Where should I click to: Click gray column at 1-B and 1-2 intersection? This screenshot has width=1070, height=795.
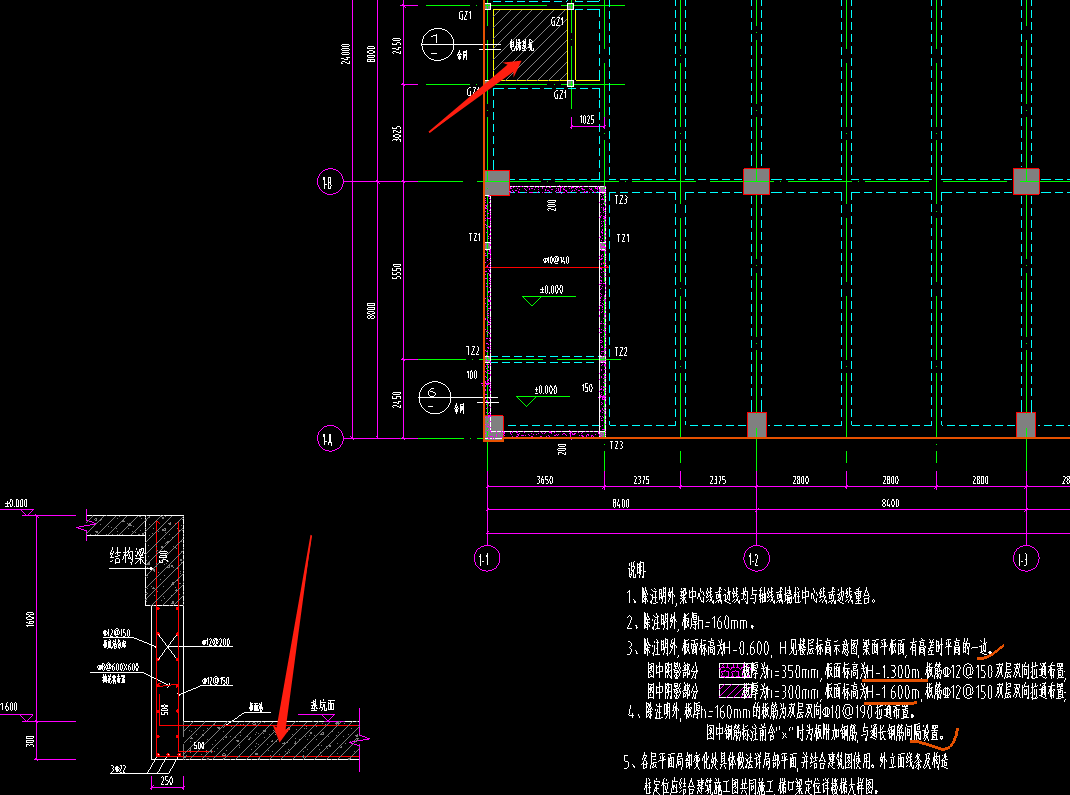[x=756, y=182]
